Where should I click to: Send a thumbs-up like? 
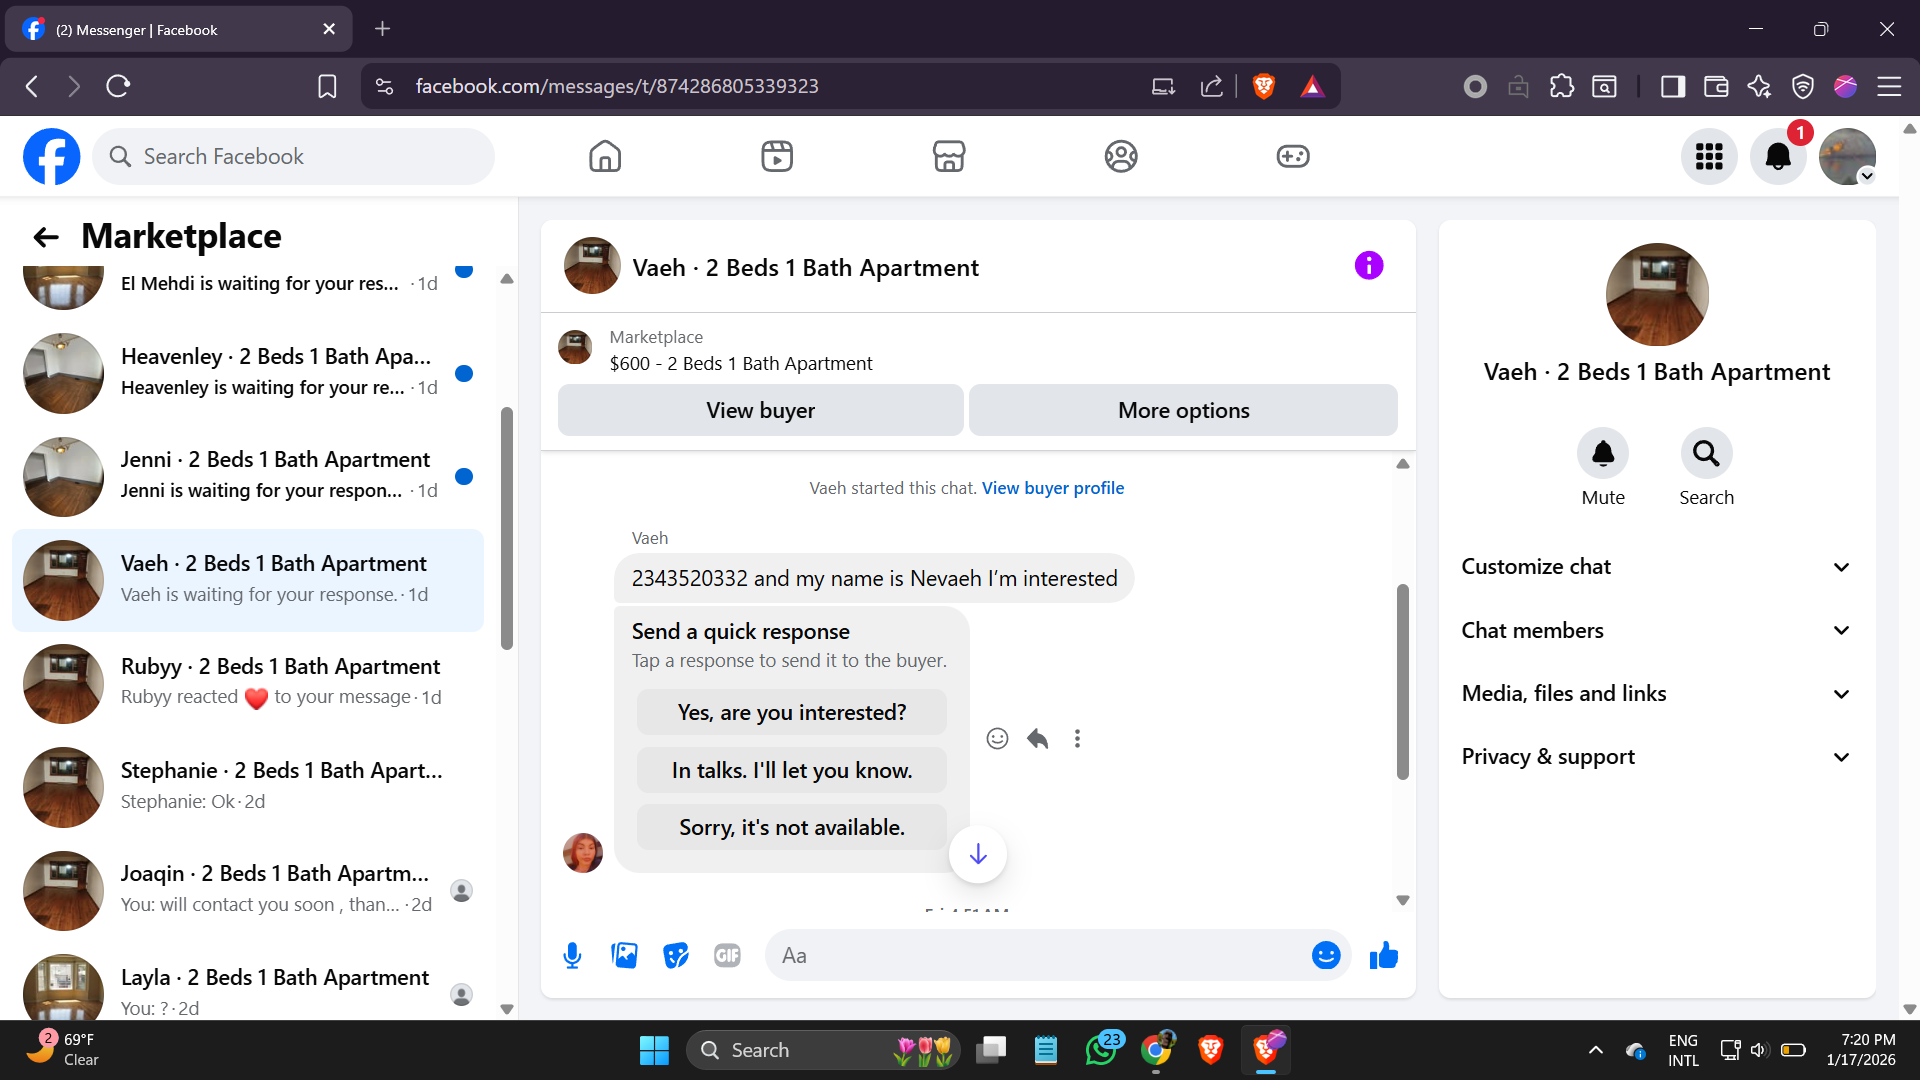point(1384,956)
